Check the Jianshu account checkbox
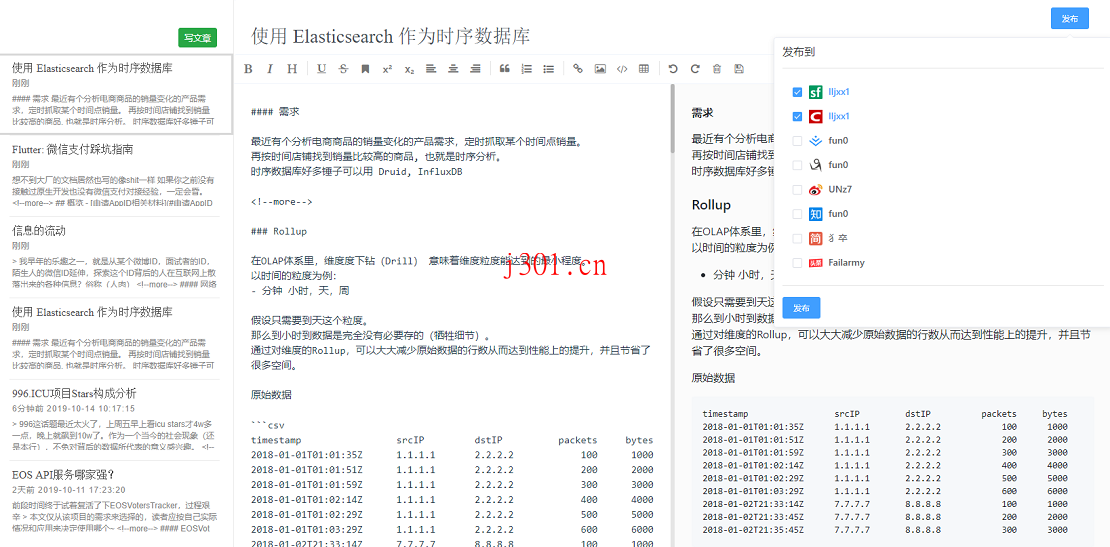This screenshot has height=547, width=1110. [x=797, y=238]
